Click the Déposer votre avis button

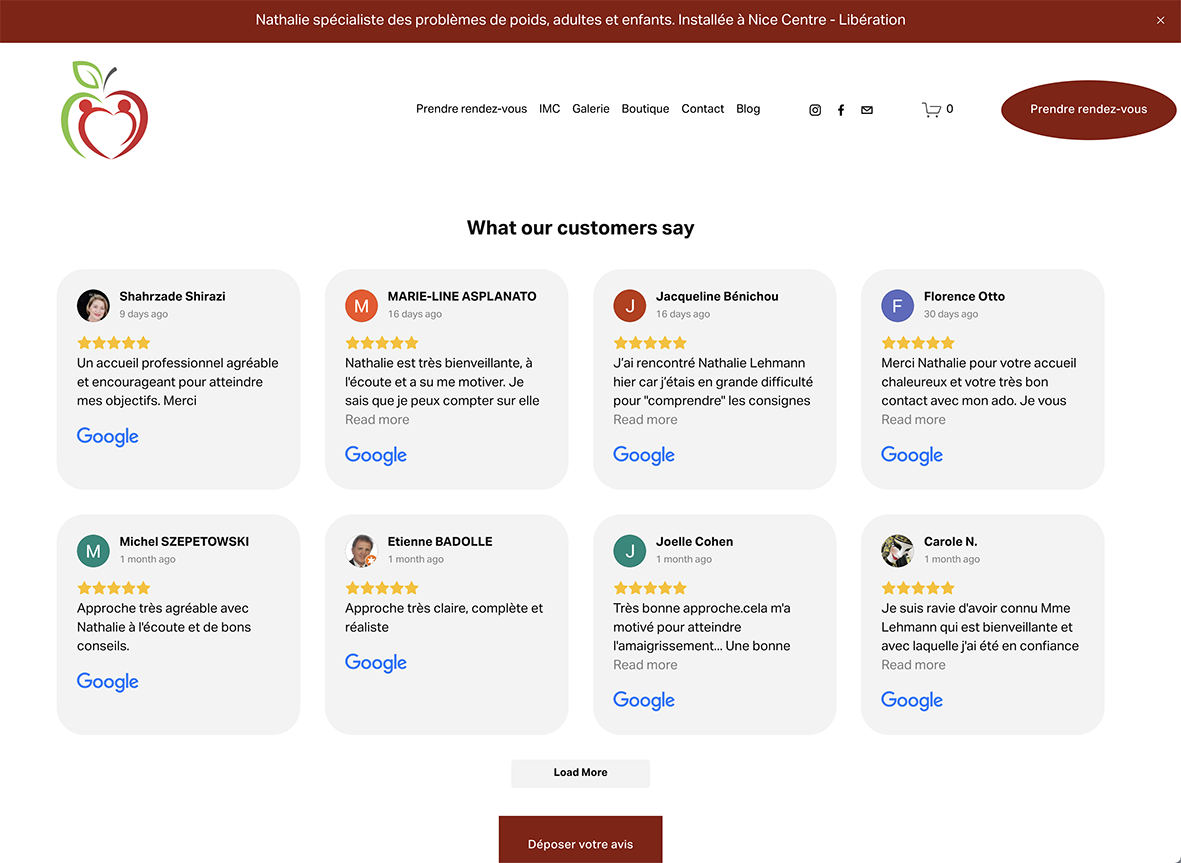point(581,840)
